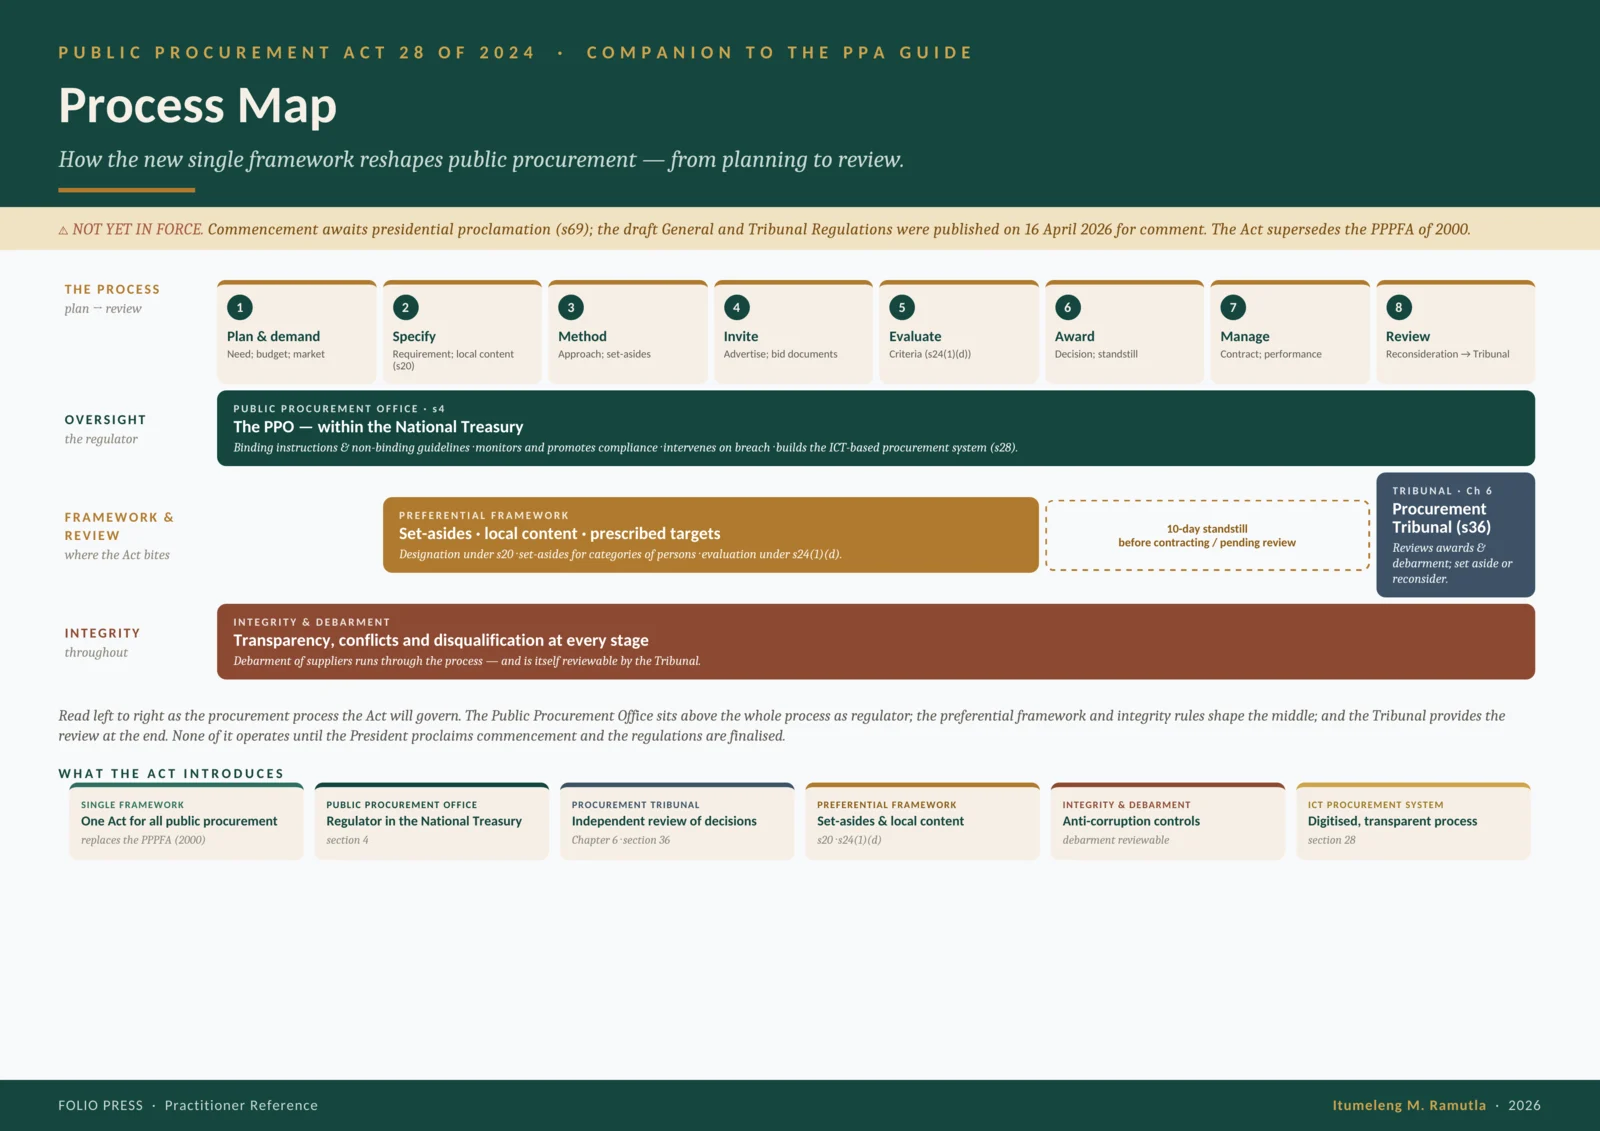The image size is (1600, 1131).
Task: Click 'Set-asides & local content' card text
Action: [x=890, y=821]
